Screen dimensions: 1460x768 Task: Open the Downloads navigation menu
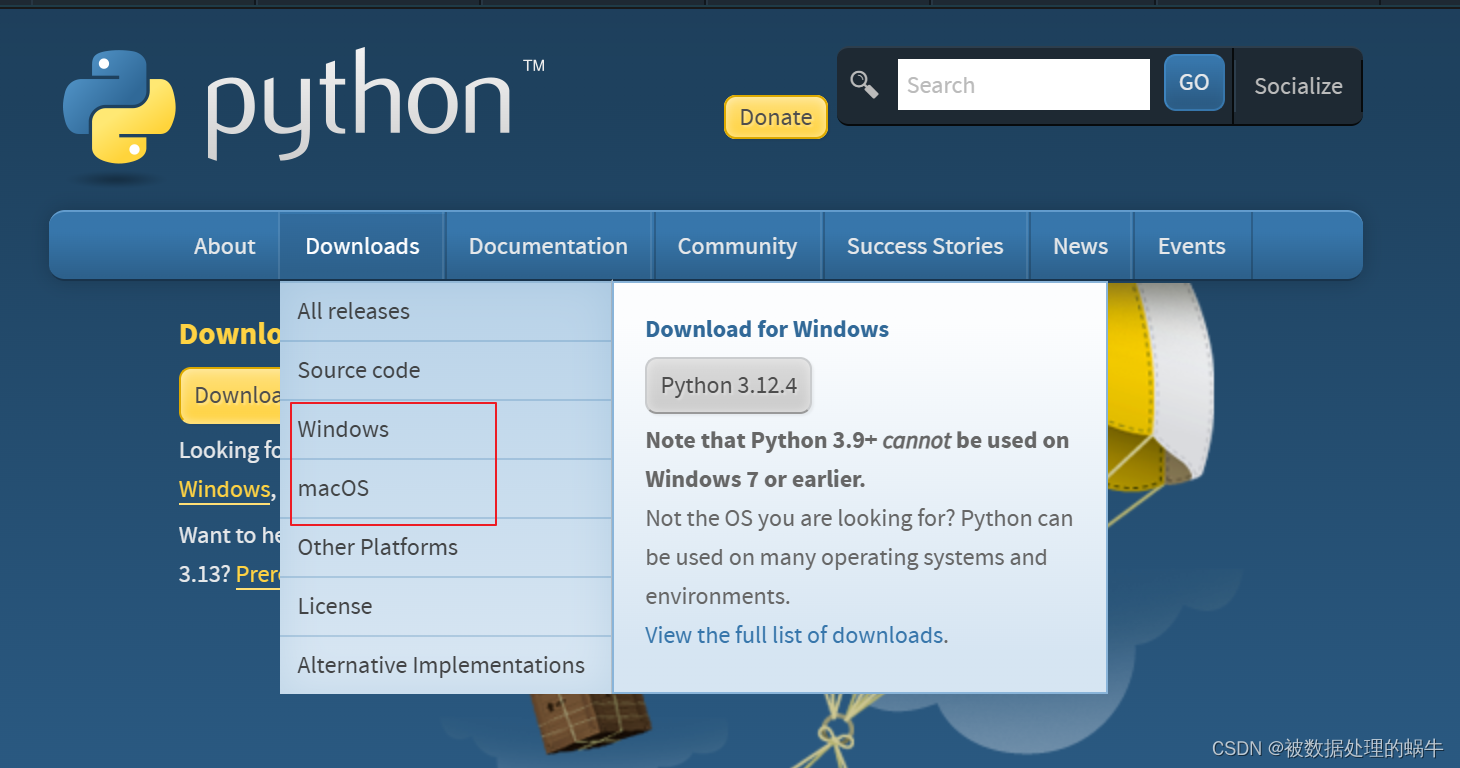pyautogui.click(x=362, y=246)
